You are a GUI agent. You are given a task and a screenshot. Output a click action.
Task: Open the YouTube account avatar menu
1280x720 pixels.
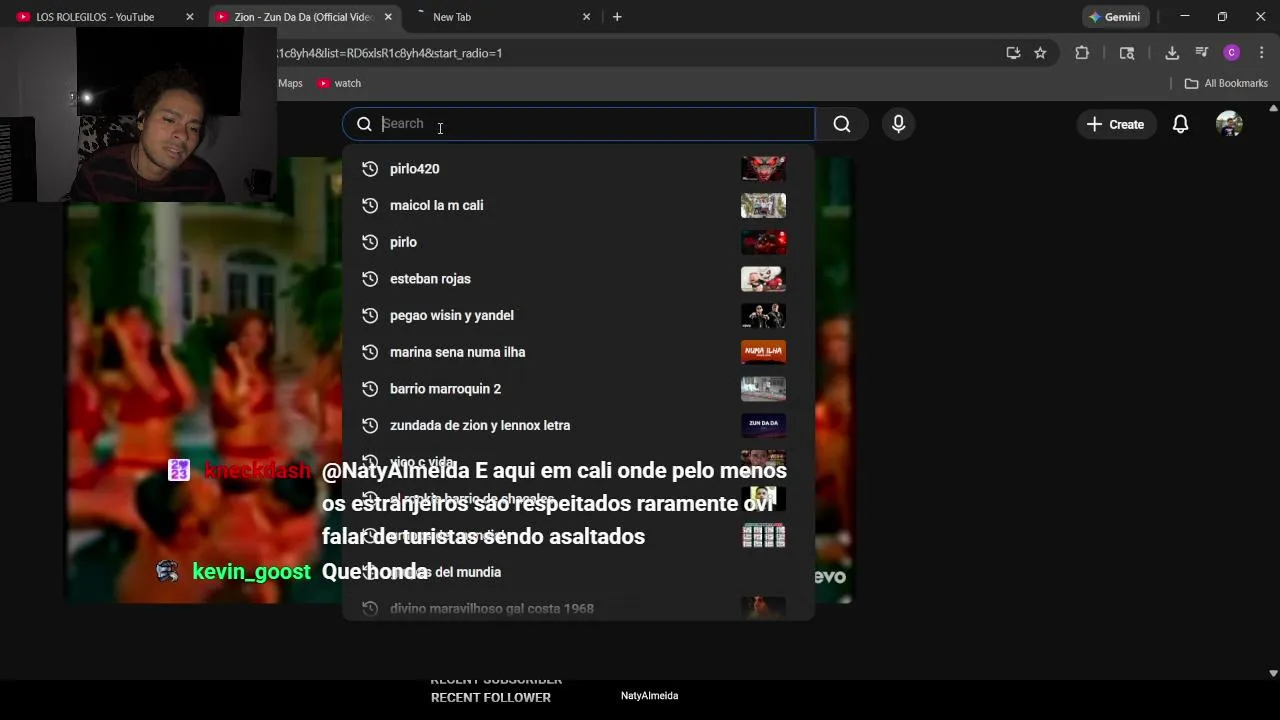pyautogui.click(x=1229, y=124)
